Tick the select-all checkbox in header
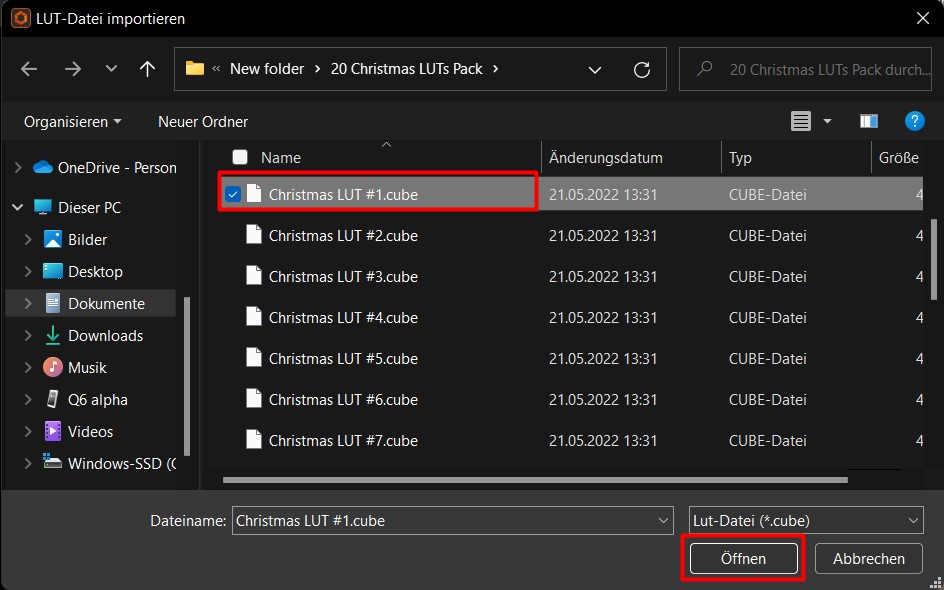The height and width of the screenshot is (590, 944). pos(240,158)
